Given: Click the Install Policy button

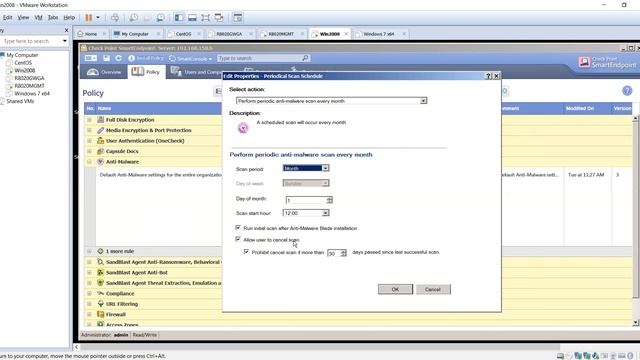Looking at the screenshot, I should click(145, 58).
